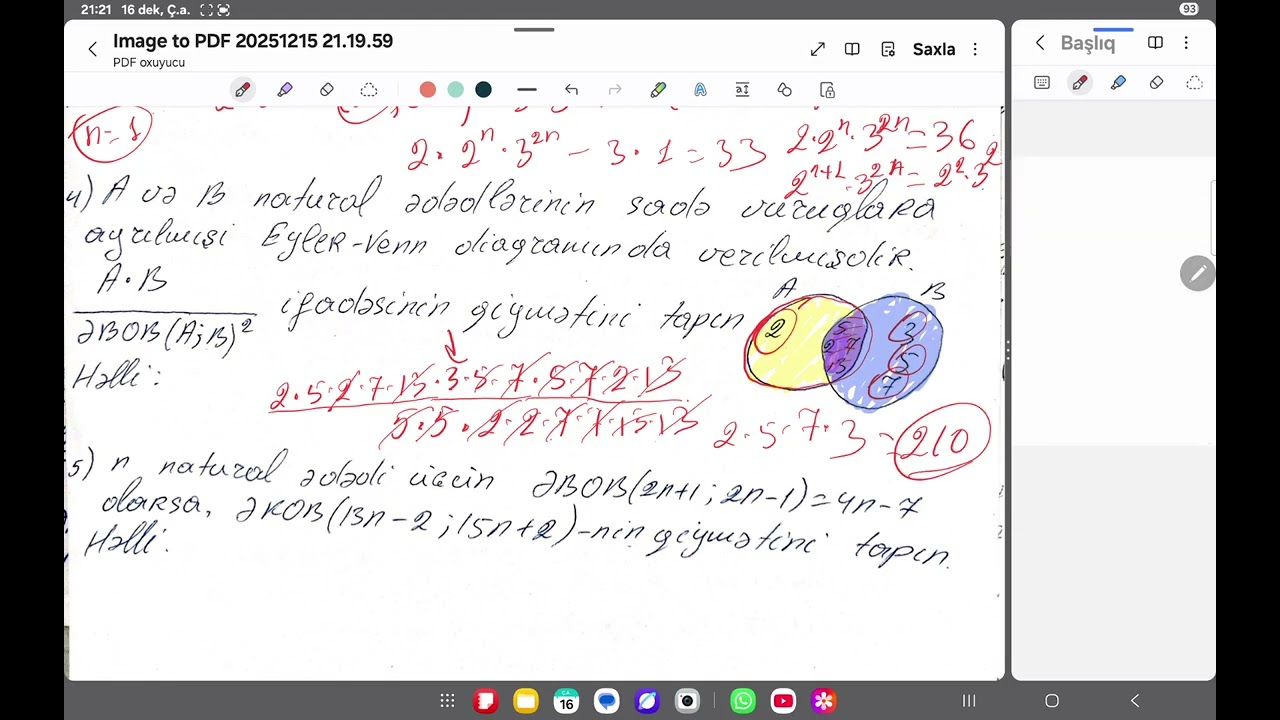The image size is (1280, 720).
Task: Click the document title 'Image to PDF 20251215 21.19.59'
Action: coord(253,41)
